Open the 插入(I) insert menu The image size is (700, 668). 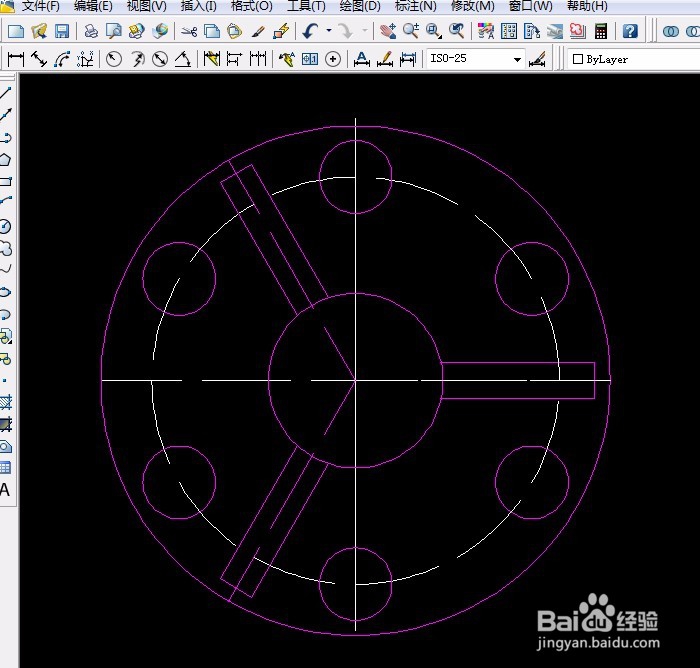(x=199, y=6)
